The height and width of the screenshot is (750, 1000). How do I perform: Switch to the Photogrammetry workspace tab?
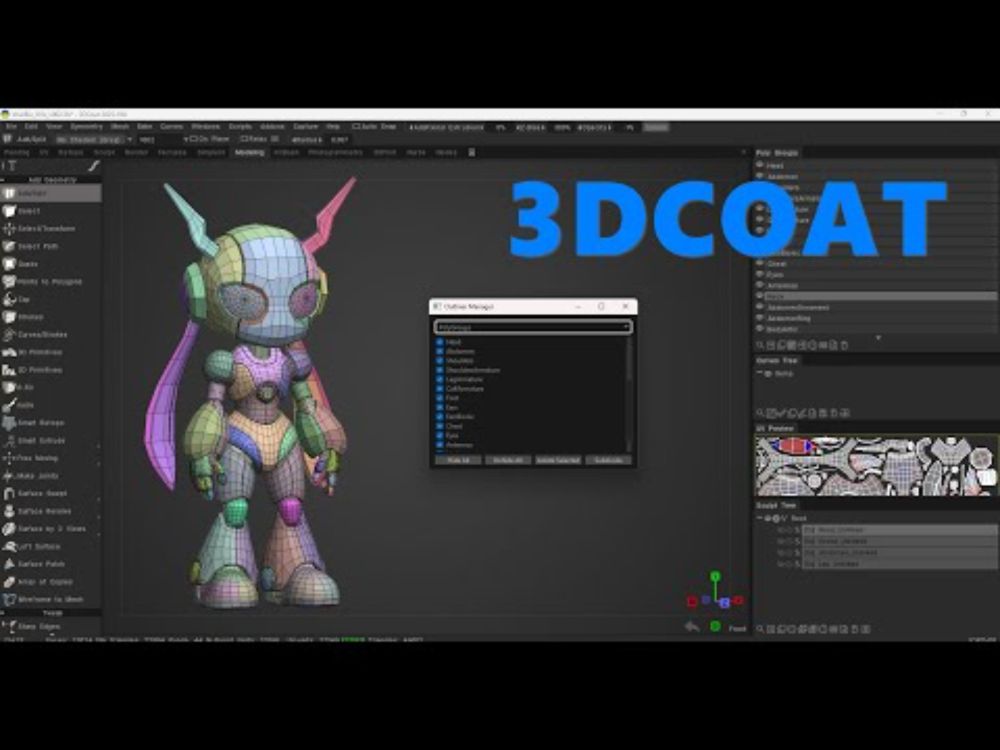tap(335, 152)
